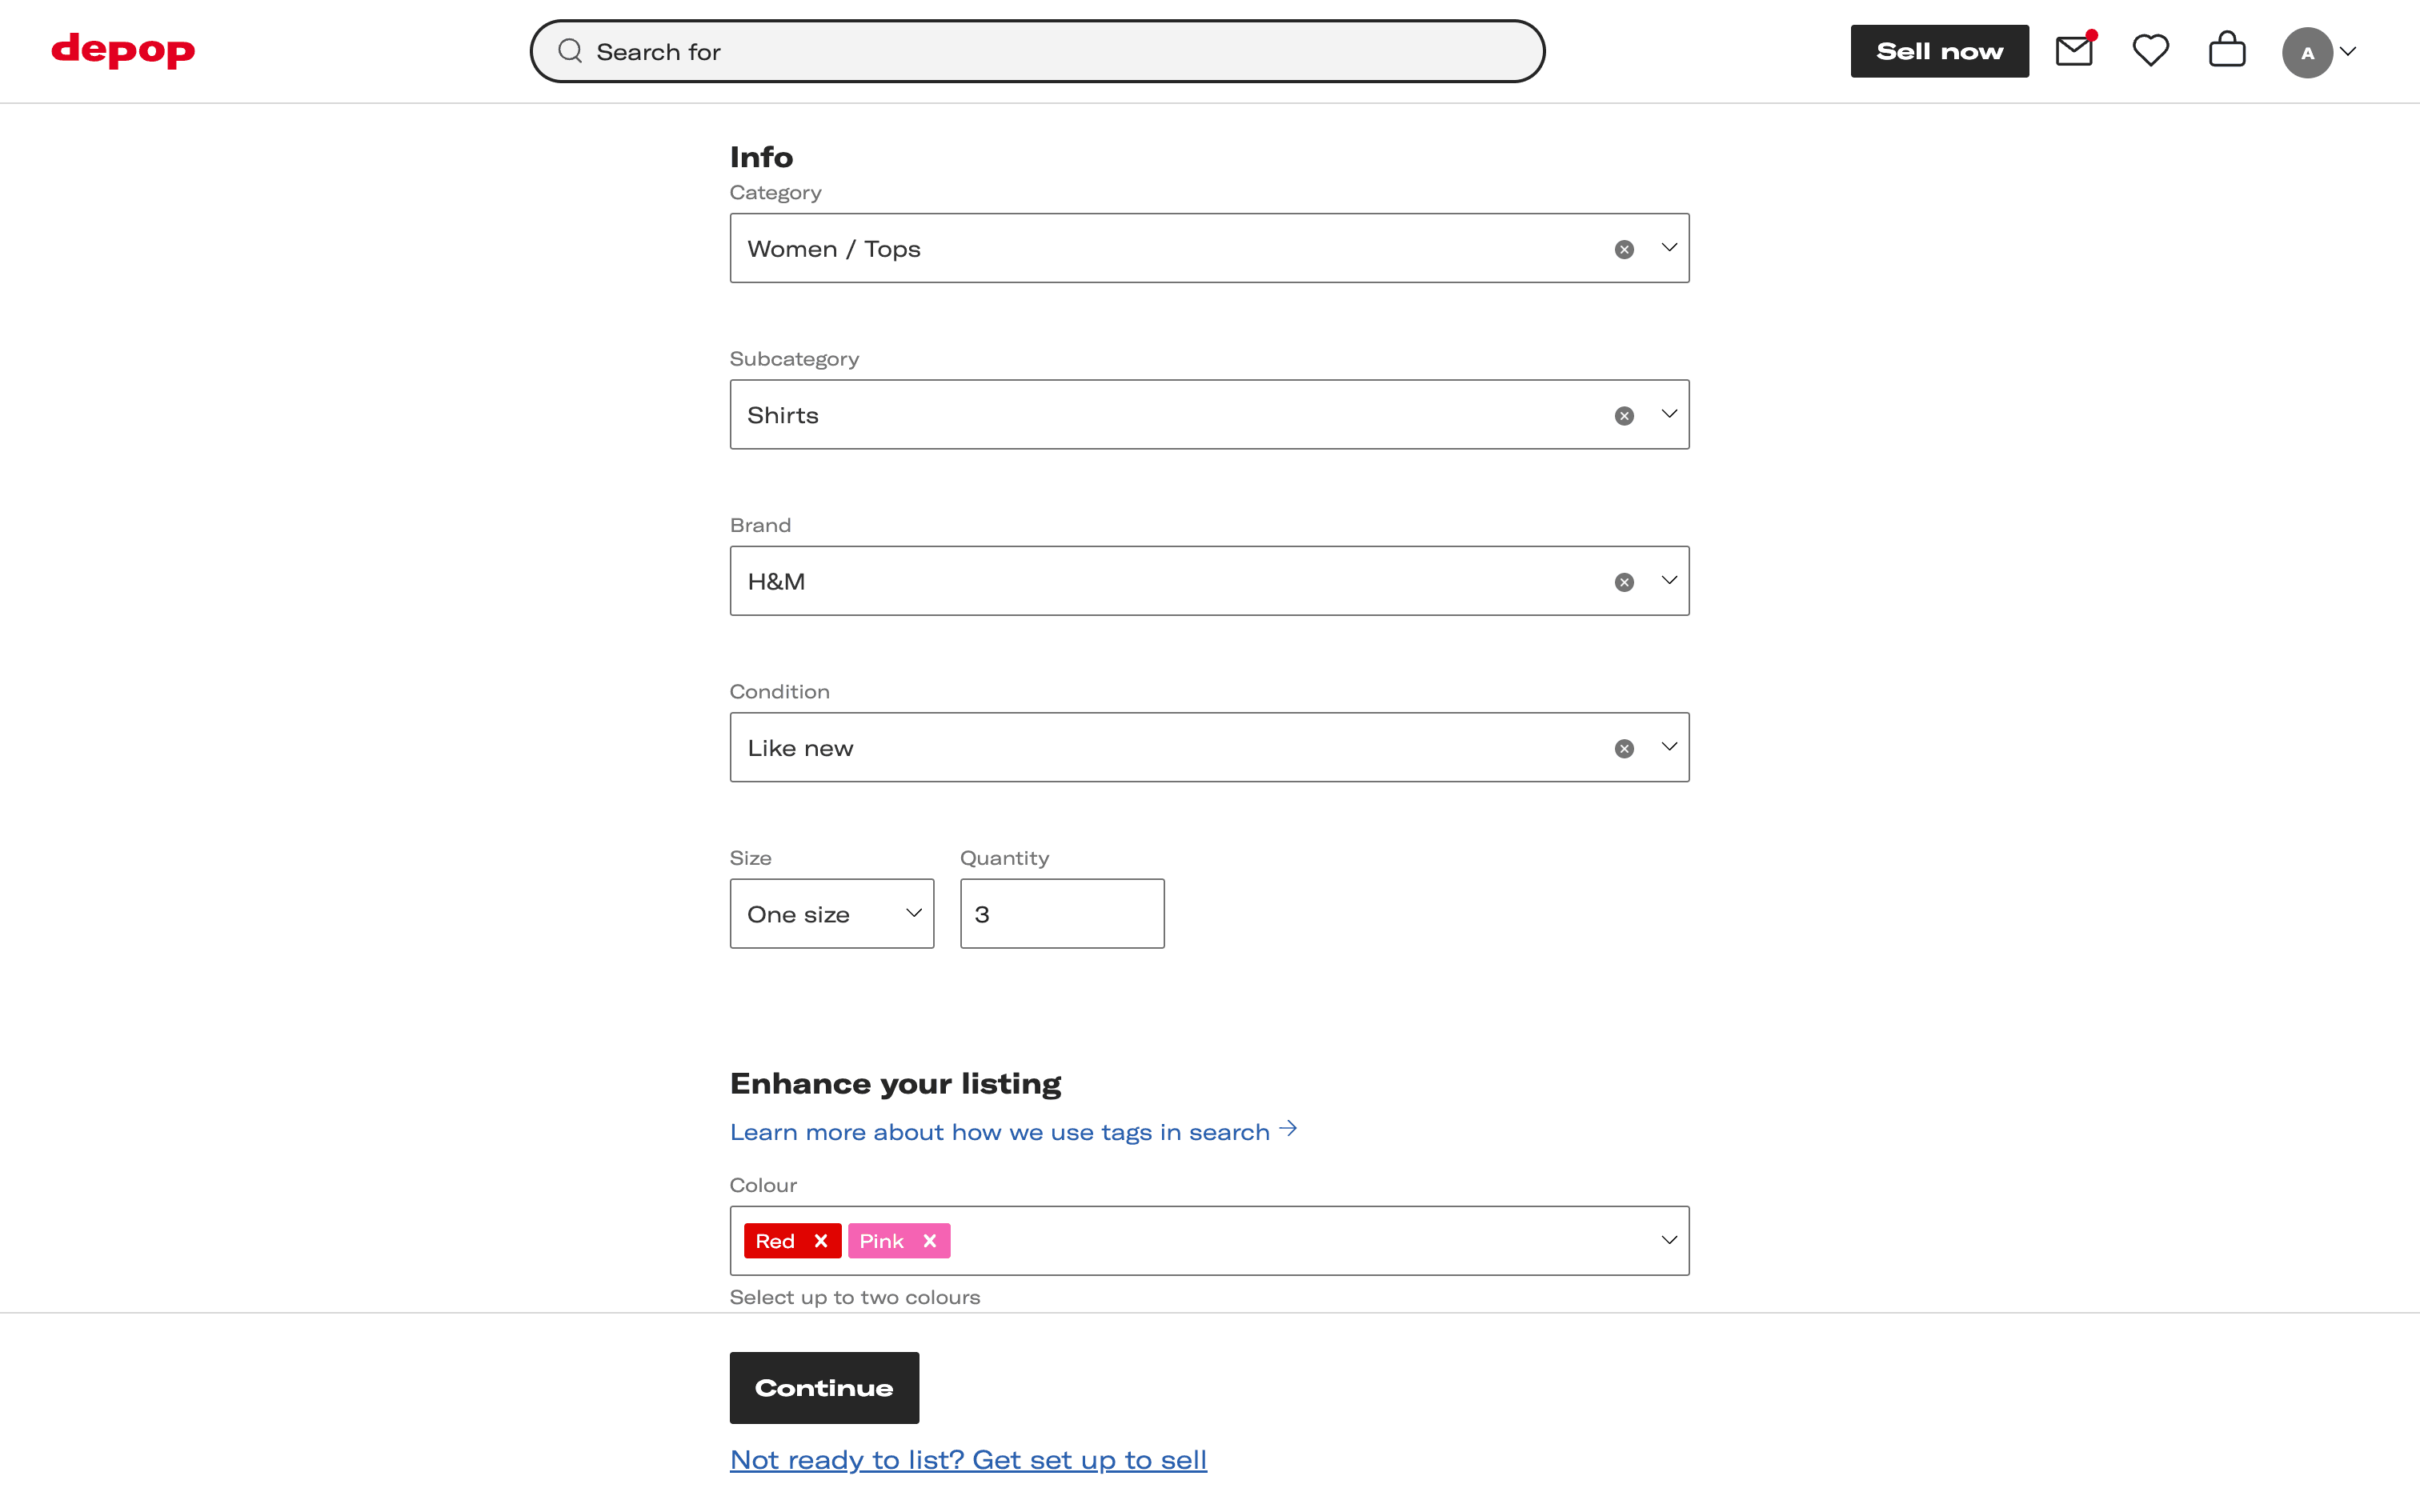Expand the Category dropdown arrow
This screenshot has height=1512, width=2420.
coord(1669,248)
